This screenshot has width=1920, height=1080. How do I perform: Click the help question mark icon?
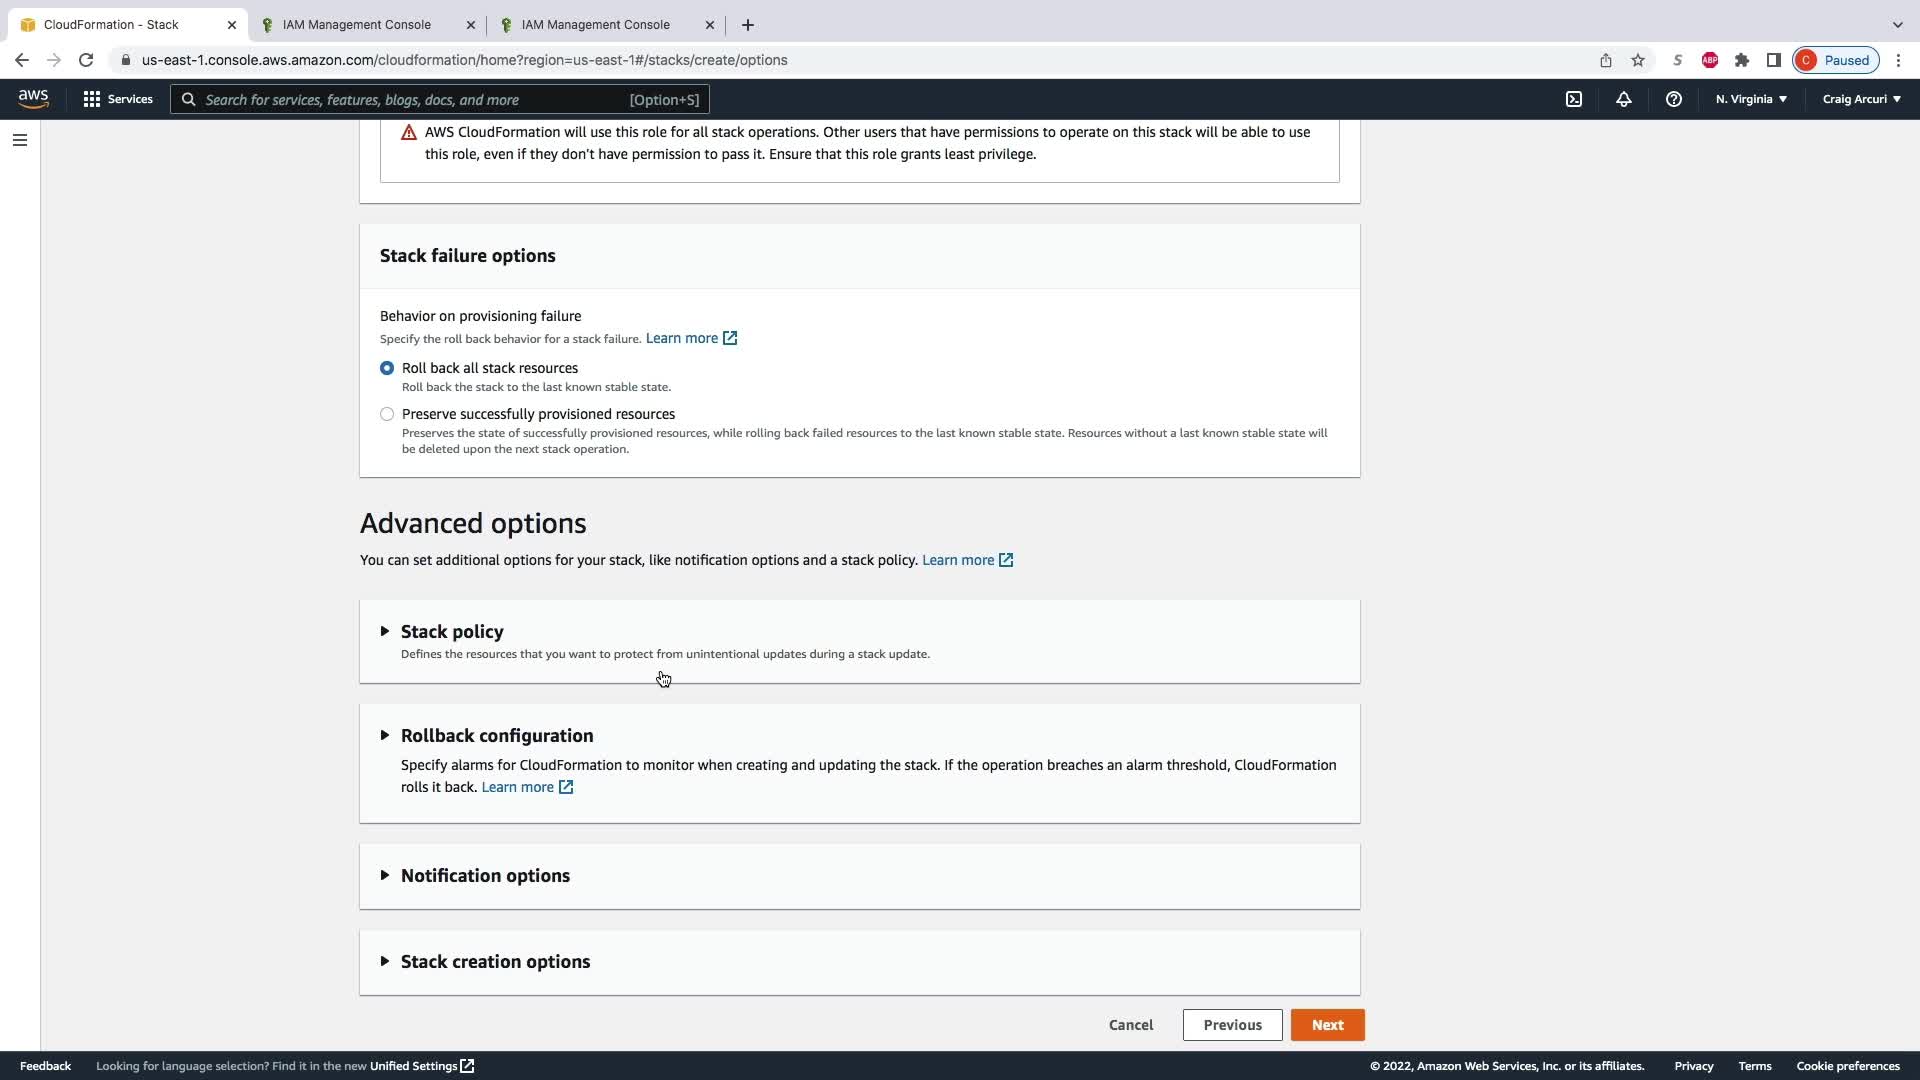(x=1674, y=99)
